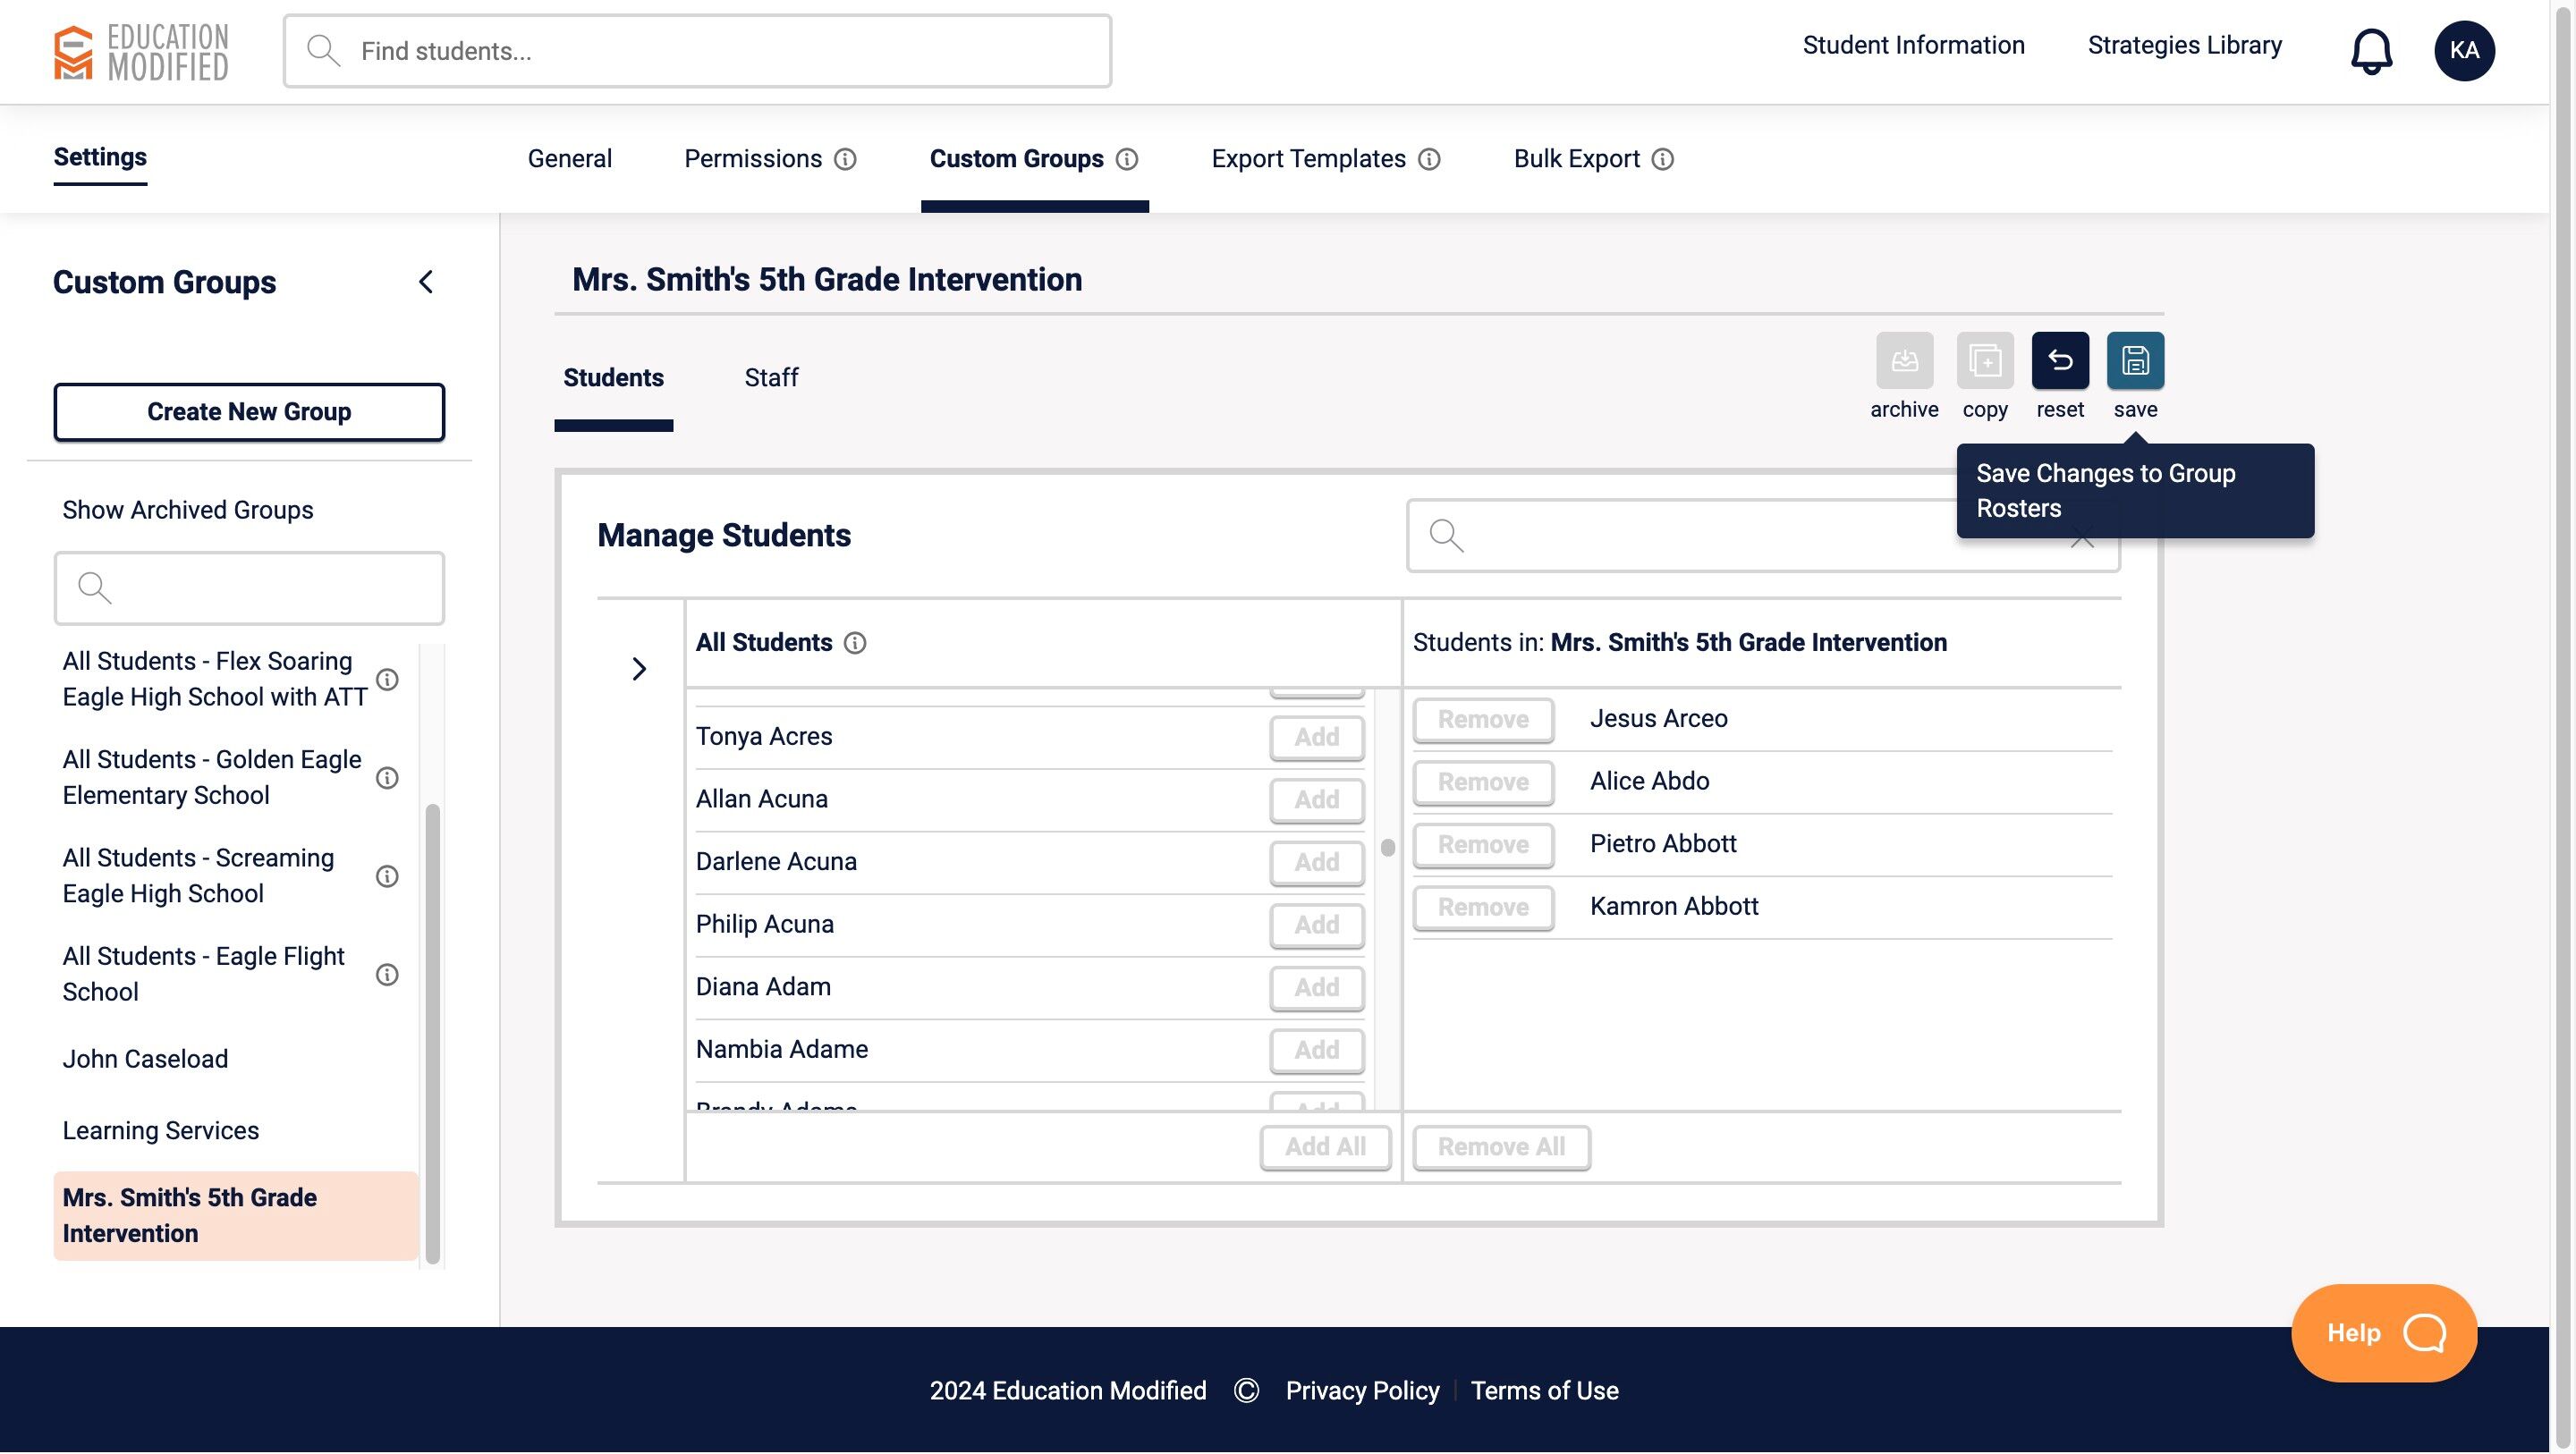
Task: Click the archive group icon
Action: tap(1904, 360)
